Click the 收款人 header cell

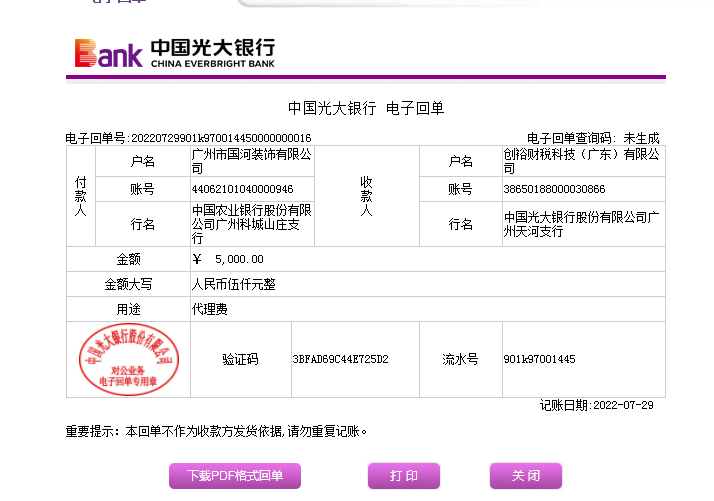click(x=367, y=196)
